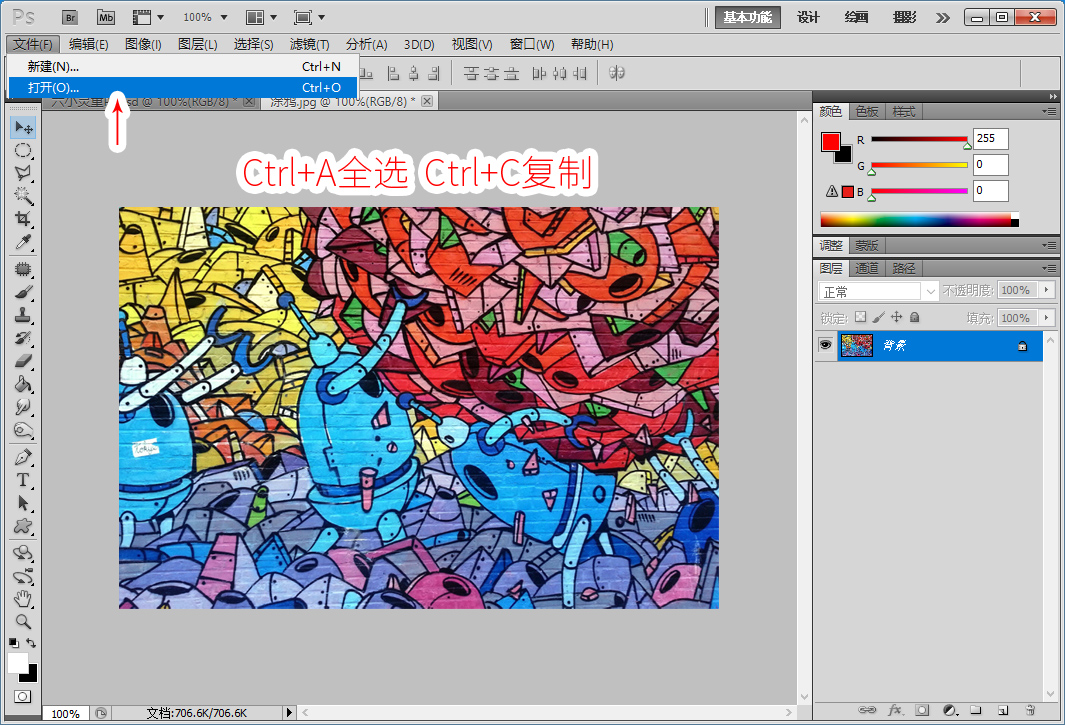
Task: Select the Move tool
Action: tap(23, 128)
